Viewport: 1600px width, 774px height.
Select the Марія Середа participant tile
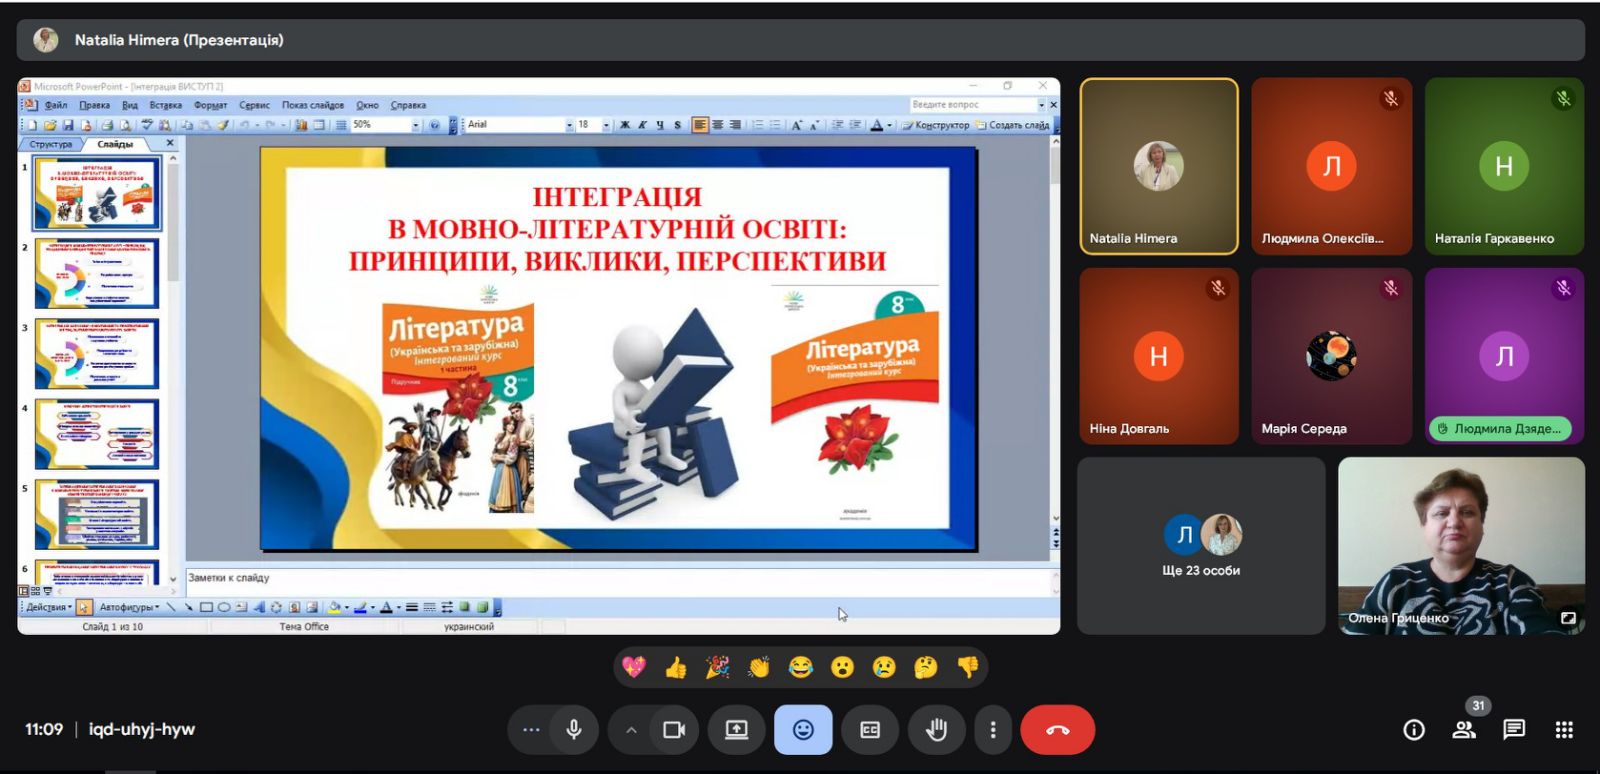click(x=1331, y=356)
